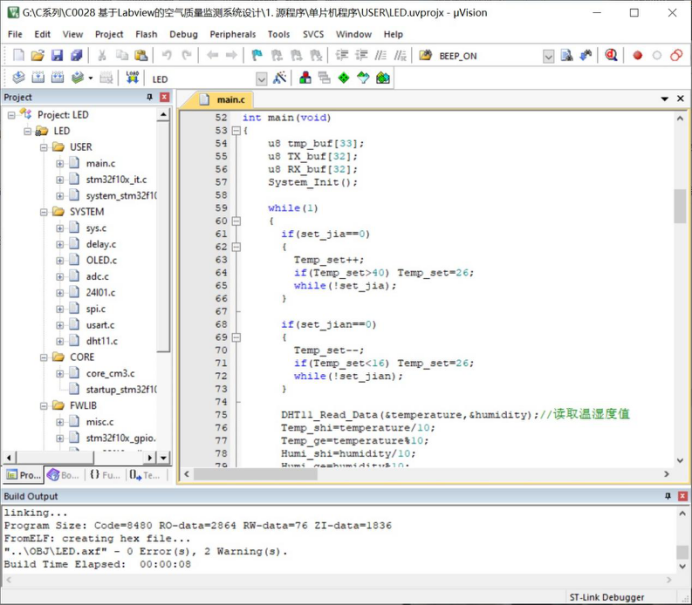Open the target selection dropdown LED

261,79
